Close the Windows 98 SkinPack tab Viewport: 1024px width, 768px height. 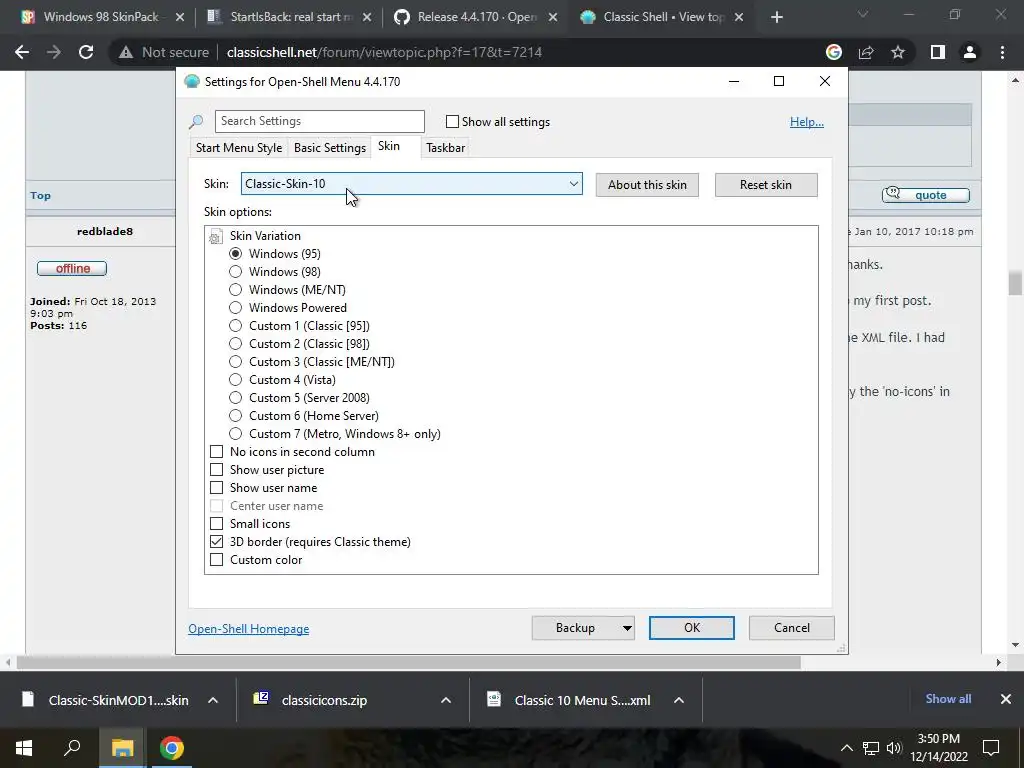(180, 17)
